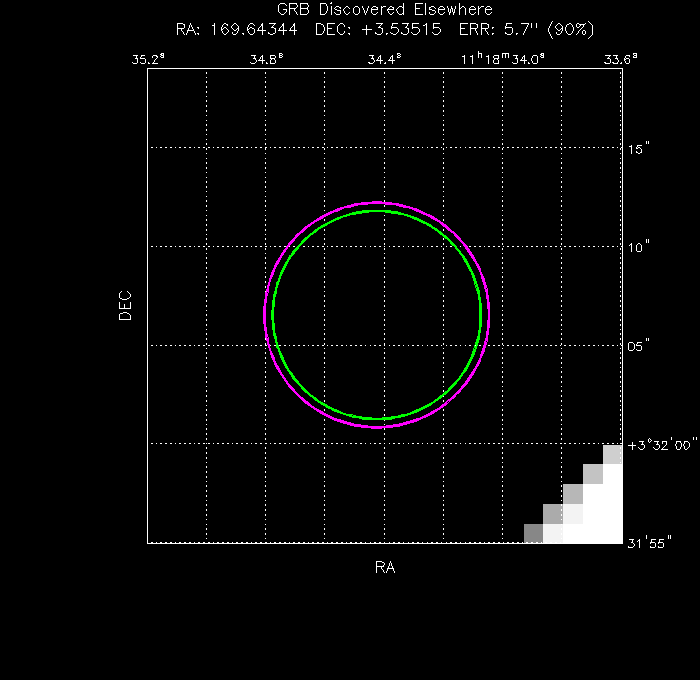Click the 10" declination tick label
This screenshot has height=680, width=700.
pos(638,247)
